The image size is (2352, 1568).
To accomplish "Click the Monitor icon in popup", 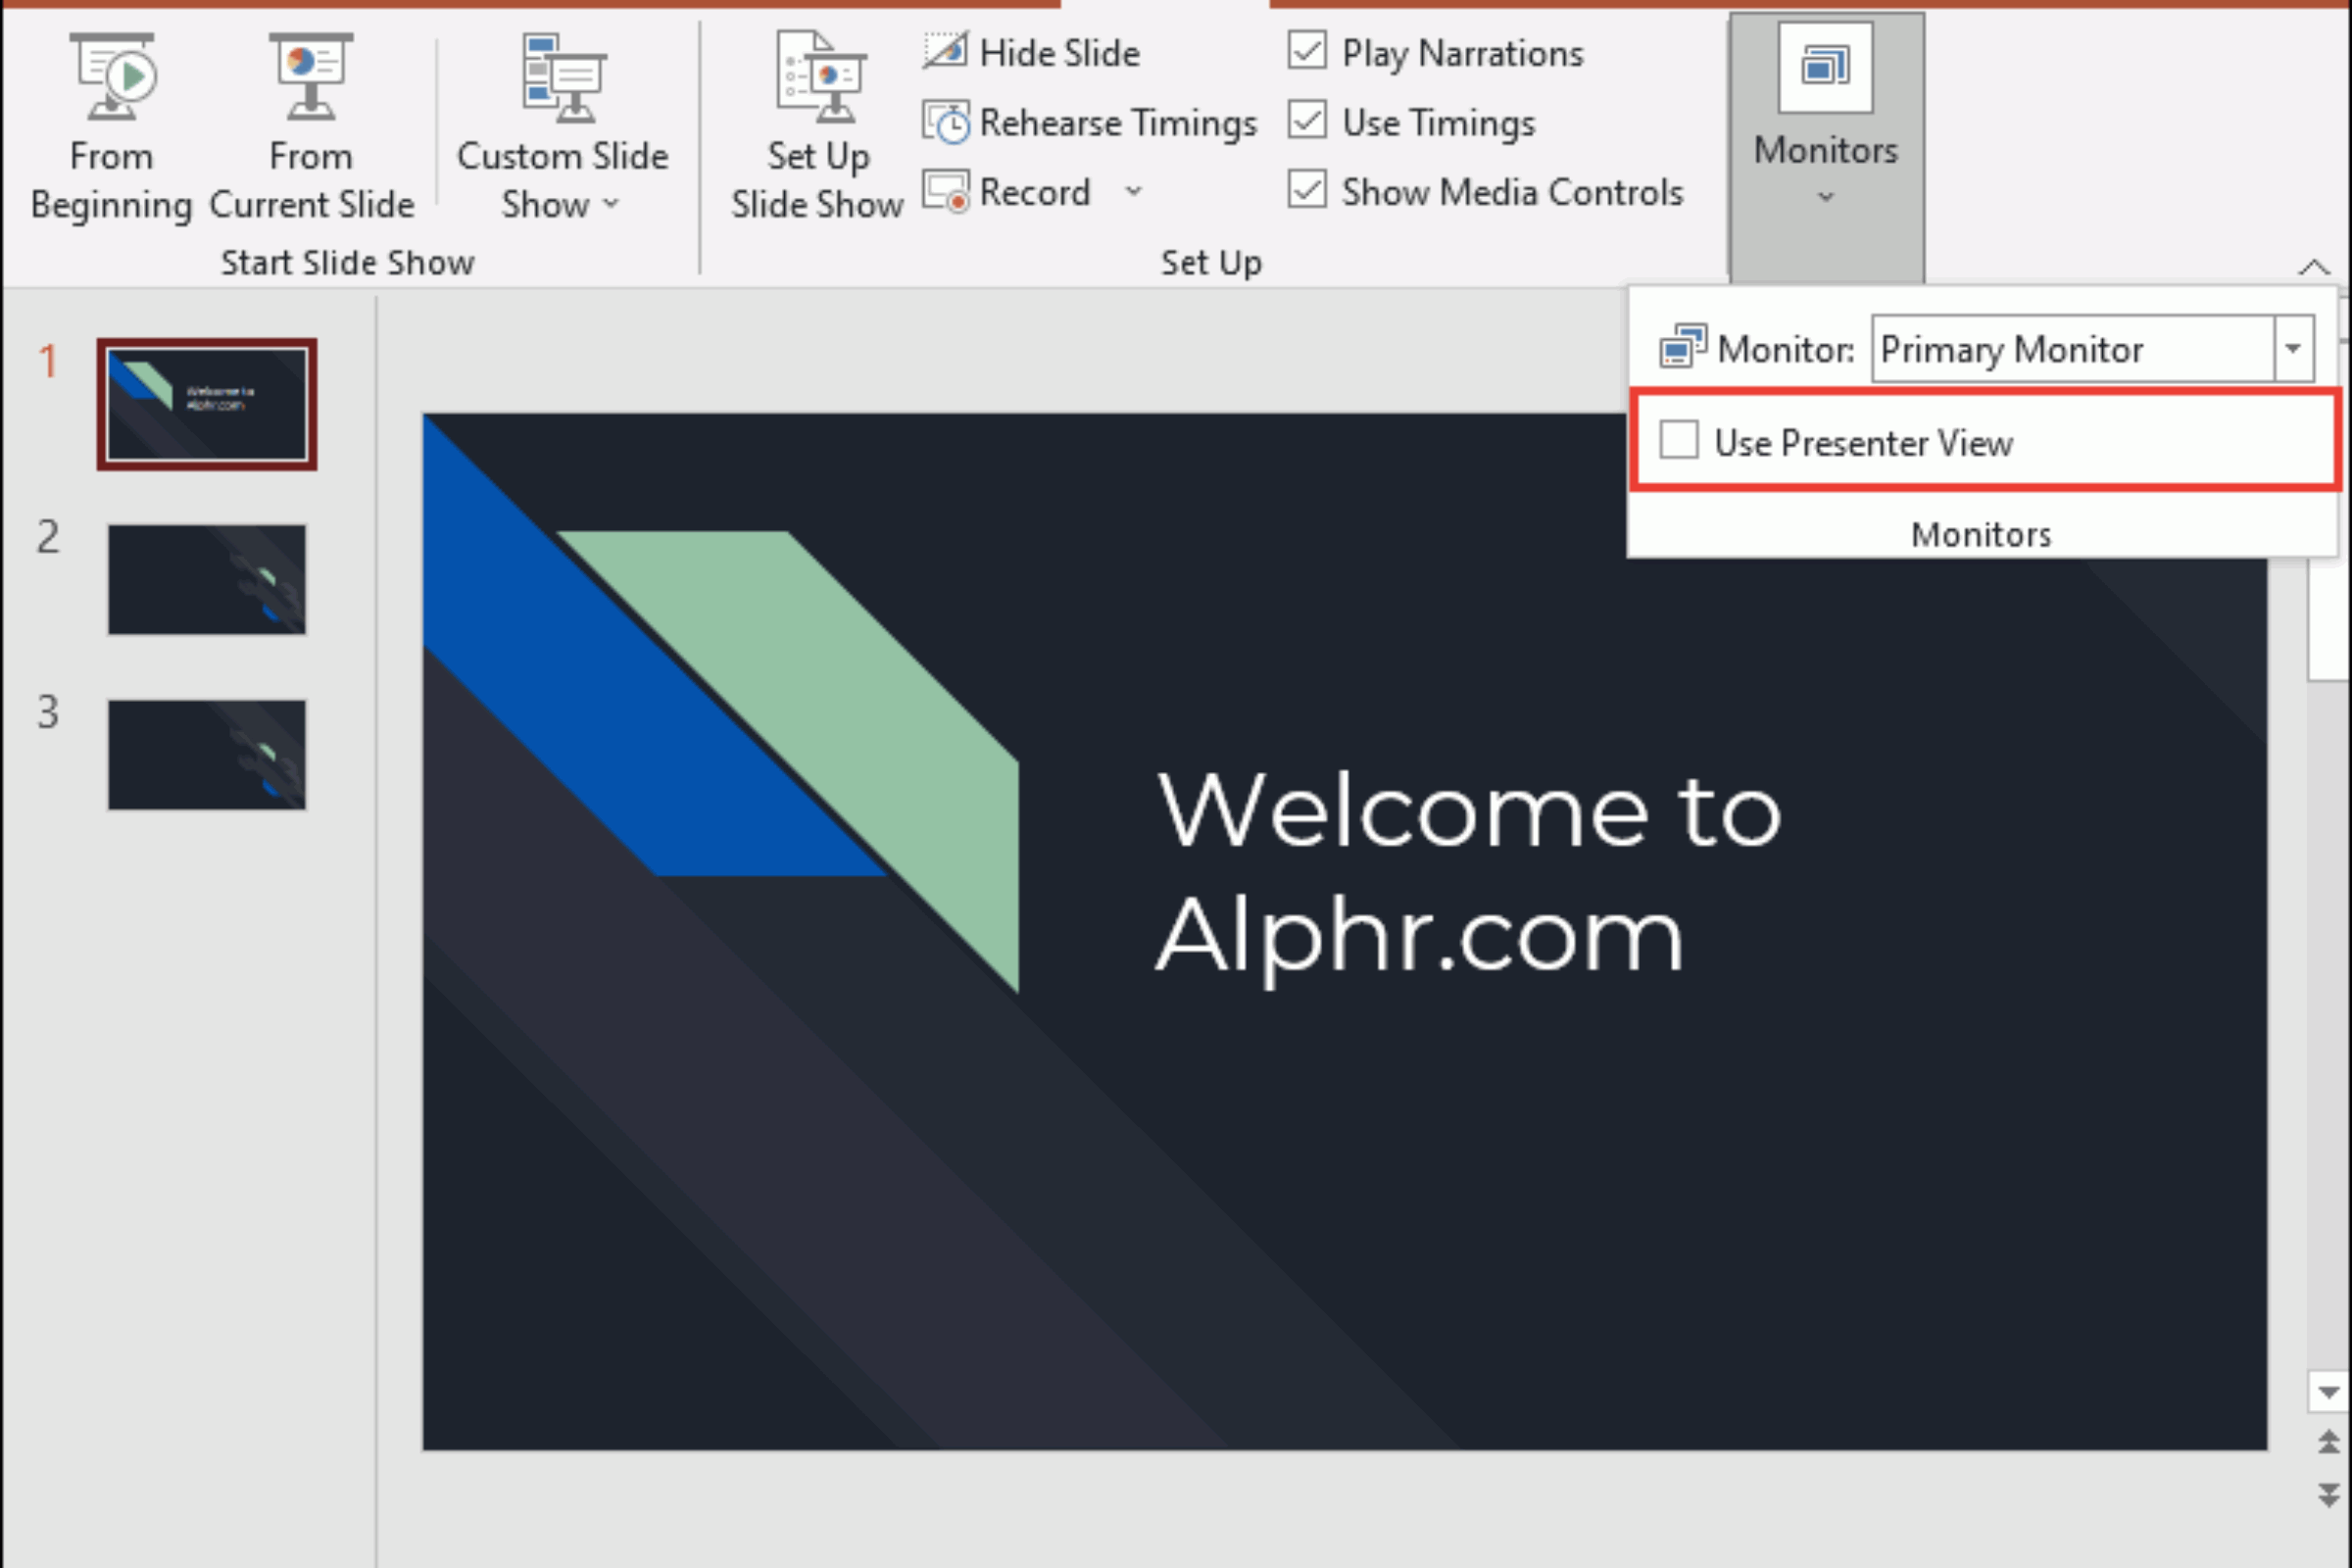I will click(1683, 347).
